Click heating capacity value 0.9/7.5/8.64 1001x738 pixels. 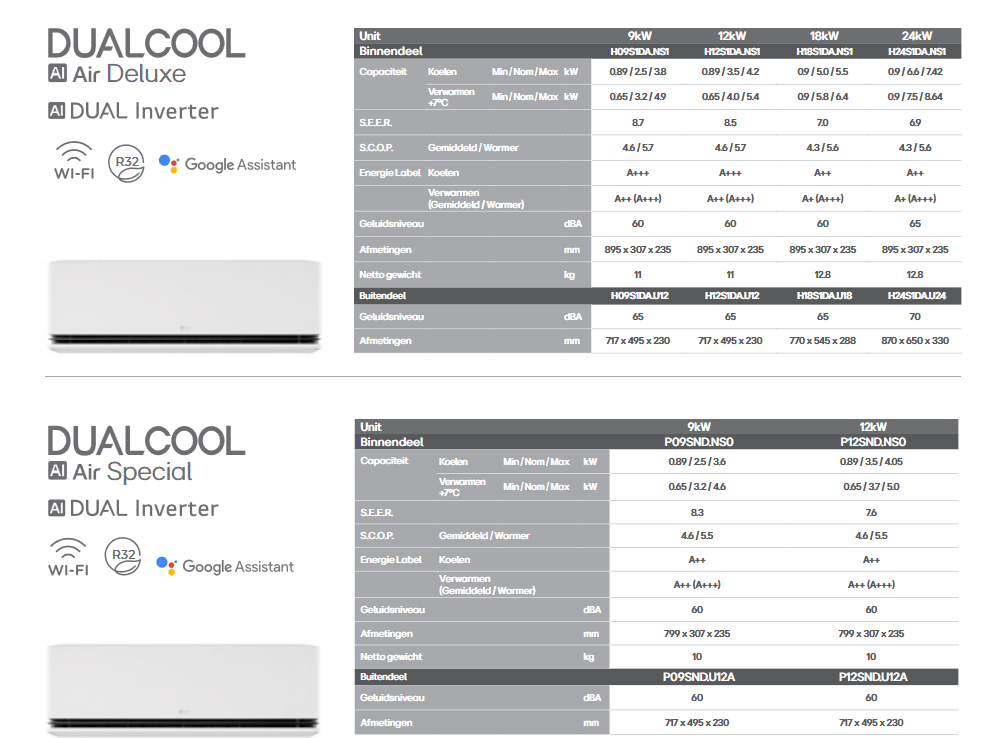[915, 96]
